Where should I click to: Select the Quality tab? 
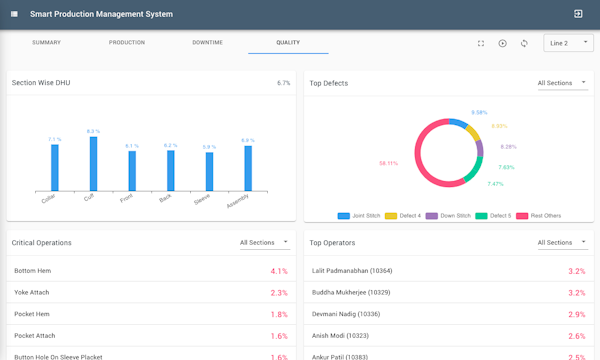288,42
